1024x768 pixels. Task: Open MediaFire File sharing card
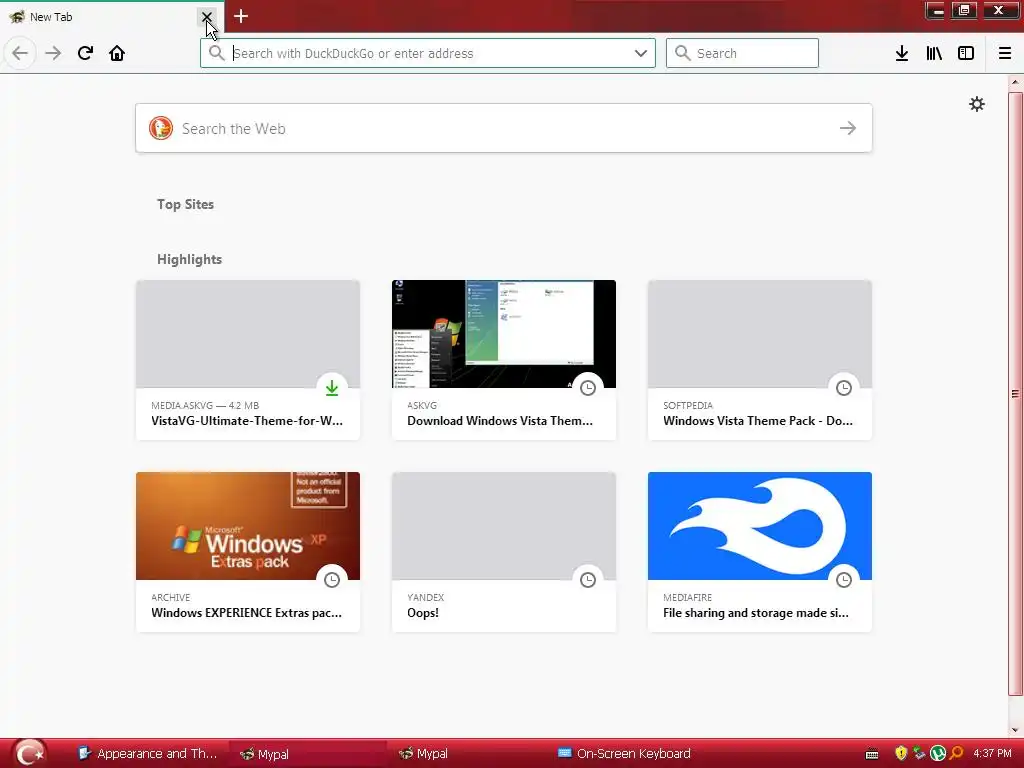(760, 552)
